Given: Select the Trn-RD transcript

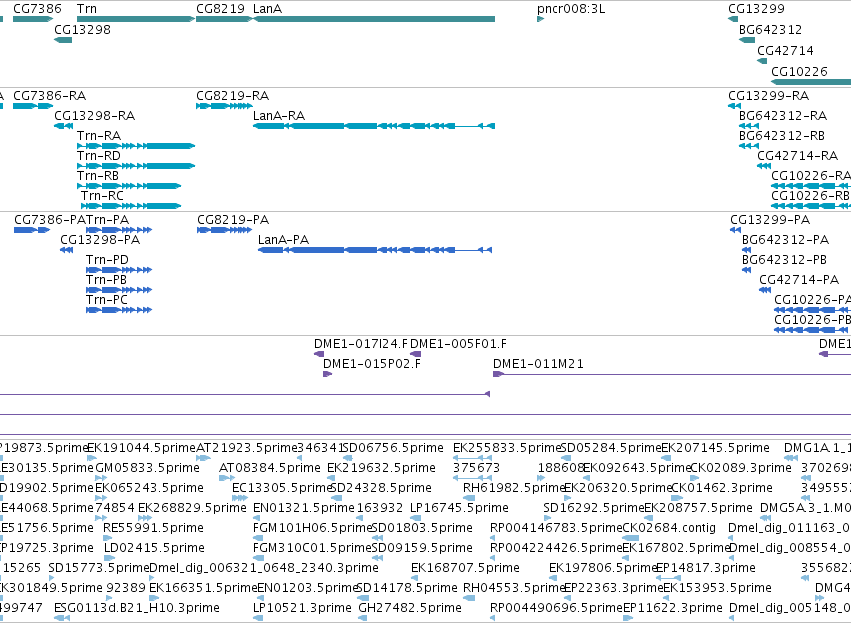Looking at the screenshot, I should click(x=136, y=166).
